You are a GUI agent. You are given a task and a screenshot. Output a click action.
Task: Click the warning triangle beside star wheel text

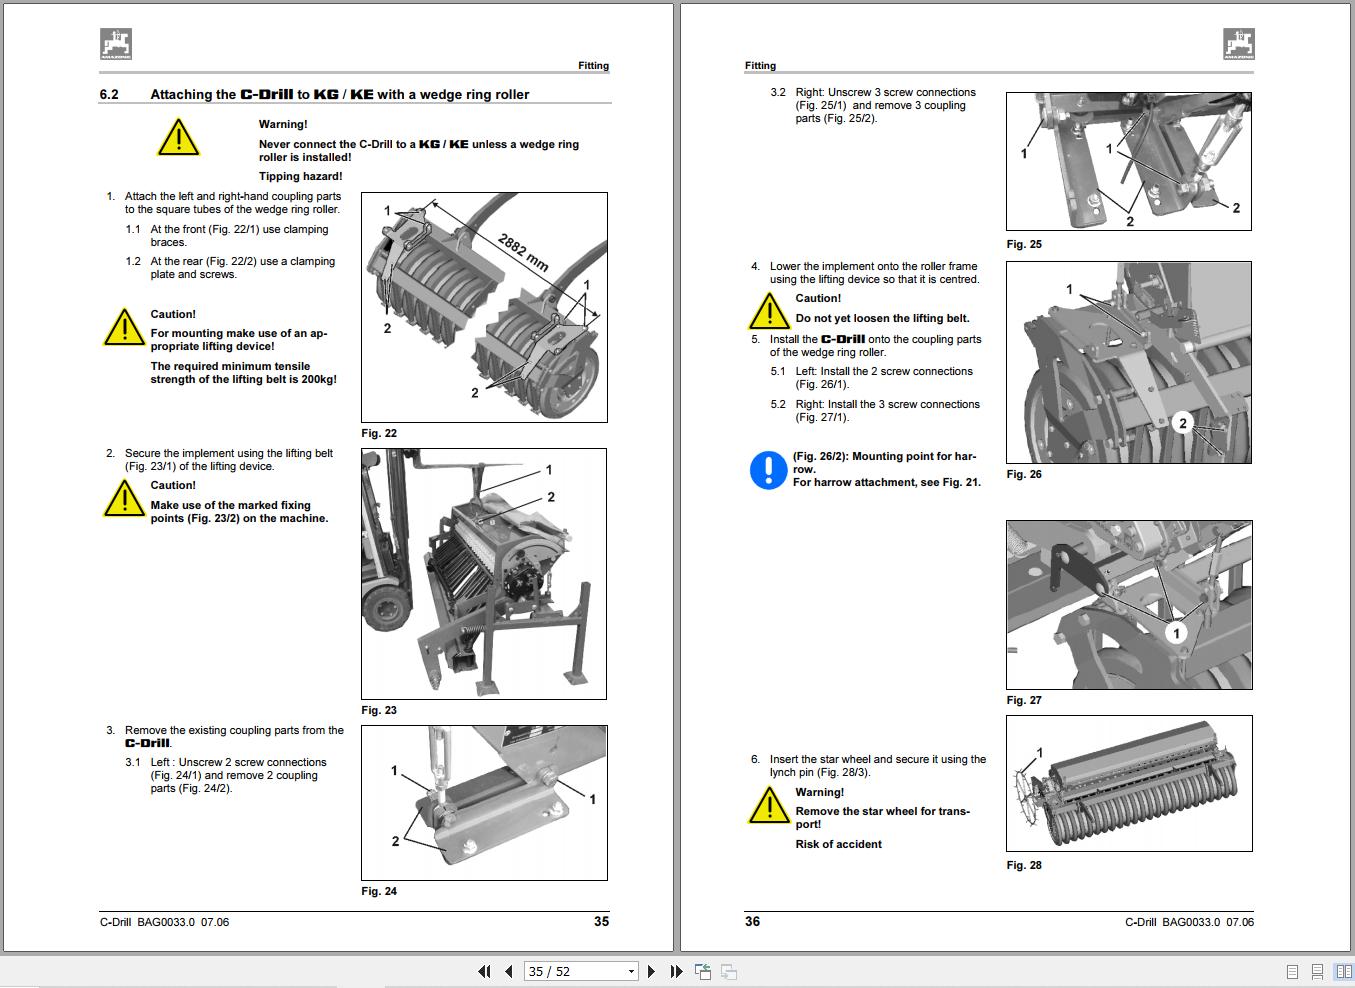(769, 805)
